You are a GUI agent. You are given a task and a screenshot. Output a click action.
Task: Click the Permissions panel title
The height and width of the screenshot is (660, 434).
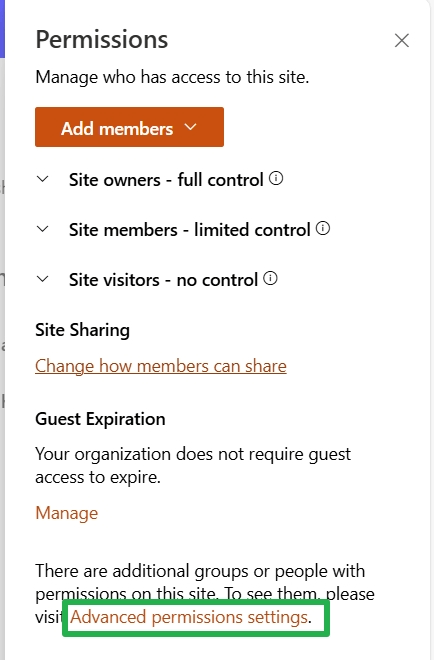pos(102,40)
